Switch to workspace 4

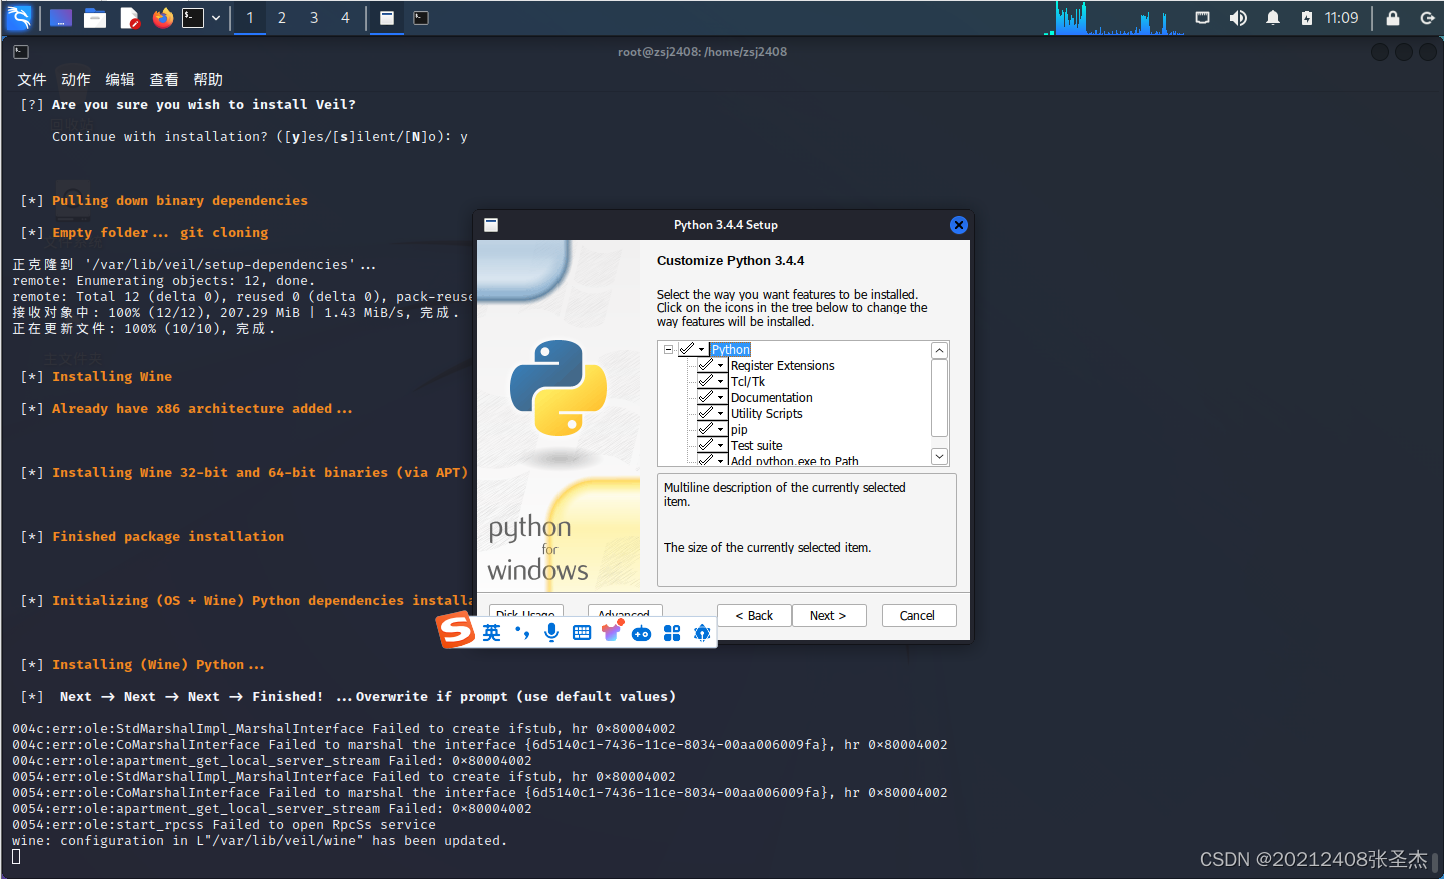click(346, 18)
